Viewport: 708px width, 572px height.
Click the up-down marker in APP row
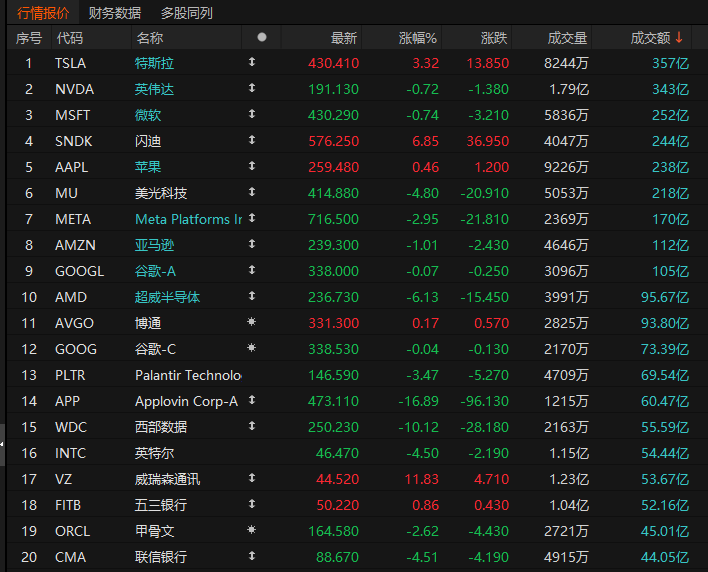click(x=252, y=400)
